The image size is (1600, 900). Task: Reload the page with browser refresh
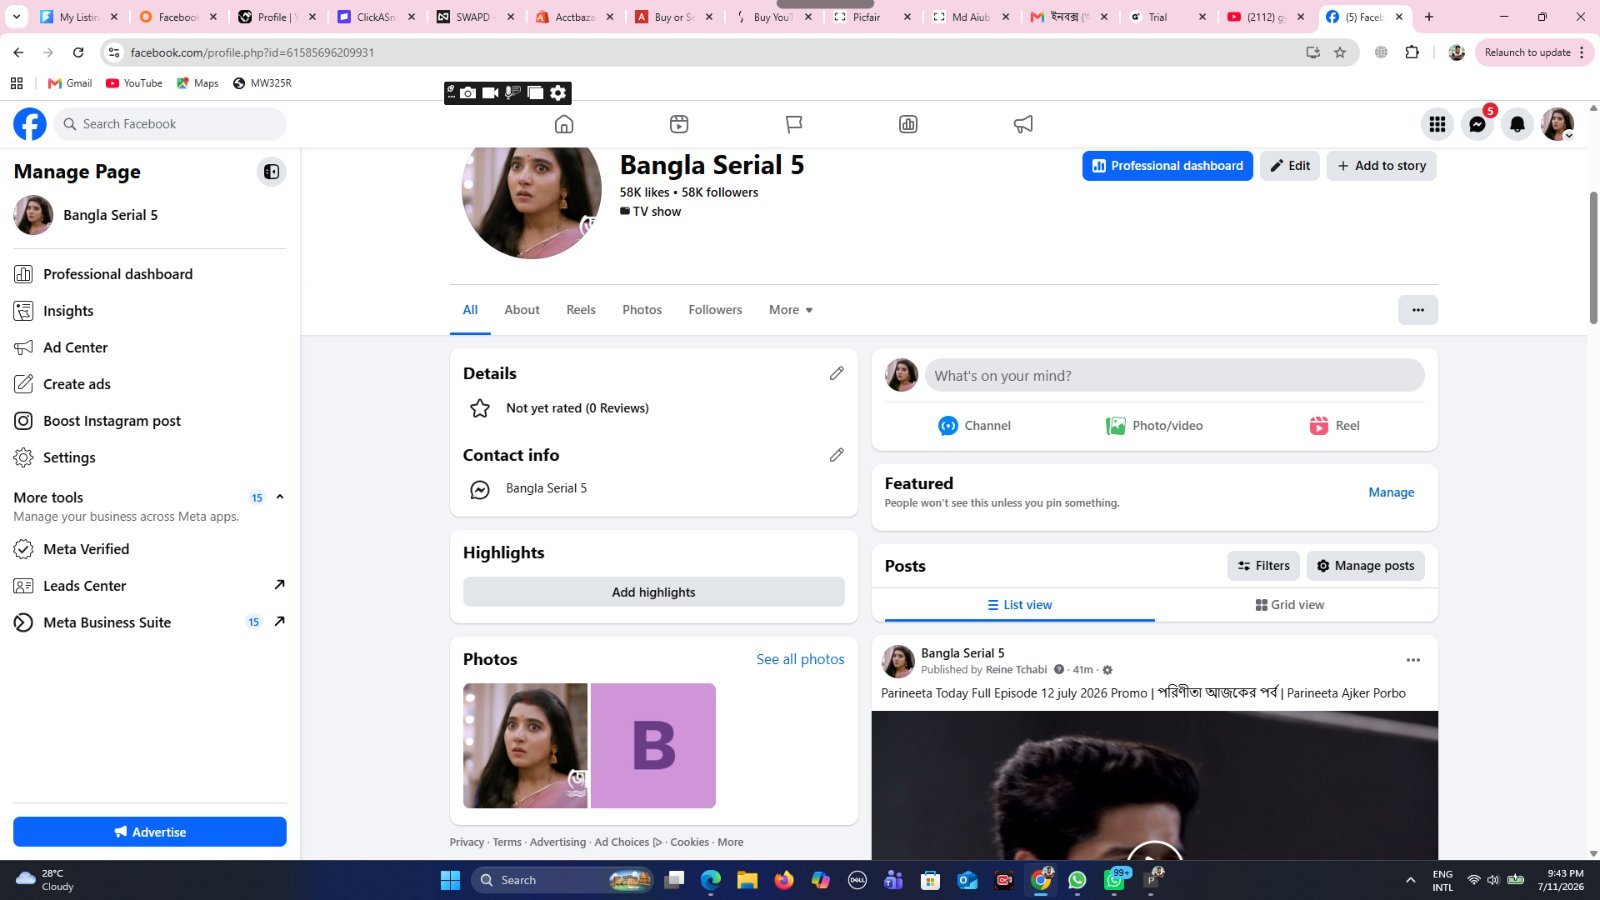click(78, 52)
